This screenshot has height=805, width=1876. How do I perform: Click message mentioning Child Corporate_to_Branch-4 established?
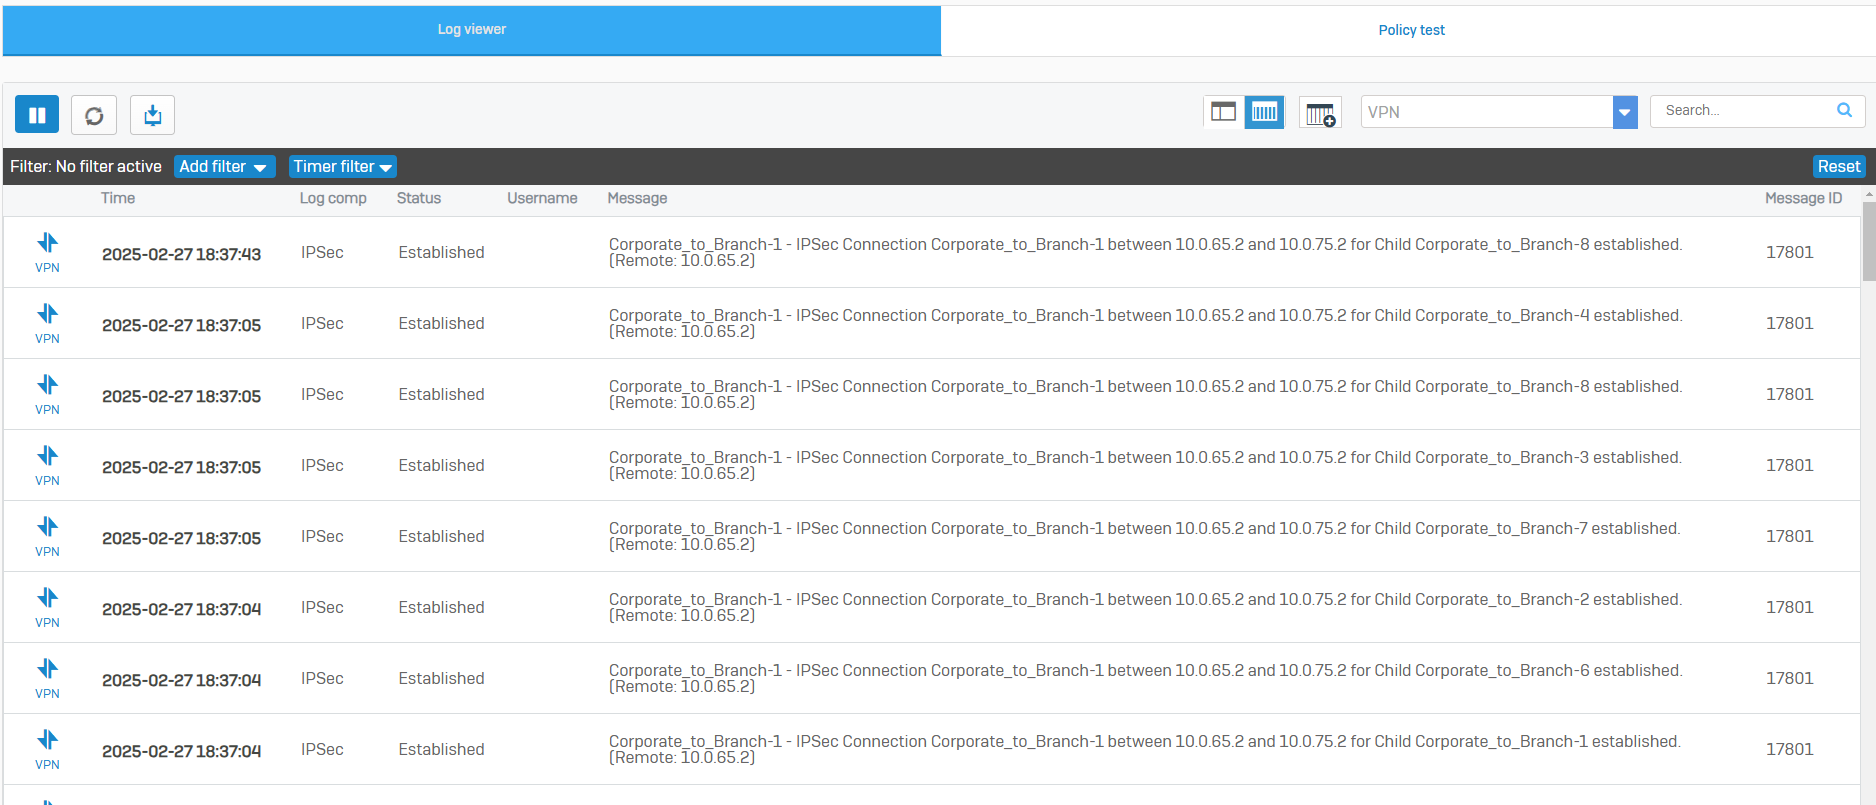(x=1145, y=323)
